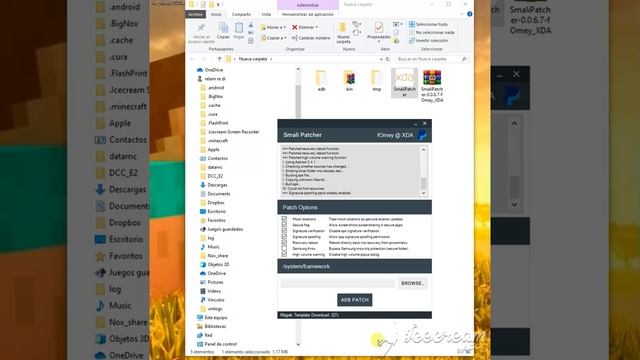Screen dimensions: 640x360
Task: Click the refresh icon in address bar
Action: point(388,59)
